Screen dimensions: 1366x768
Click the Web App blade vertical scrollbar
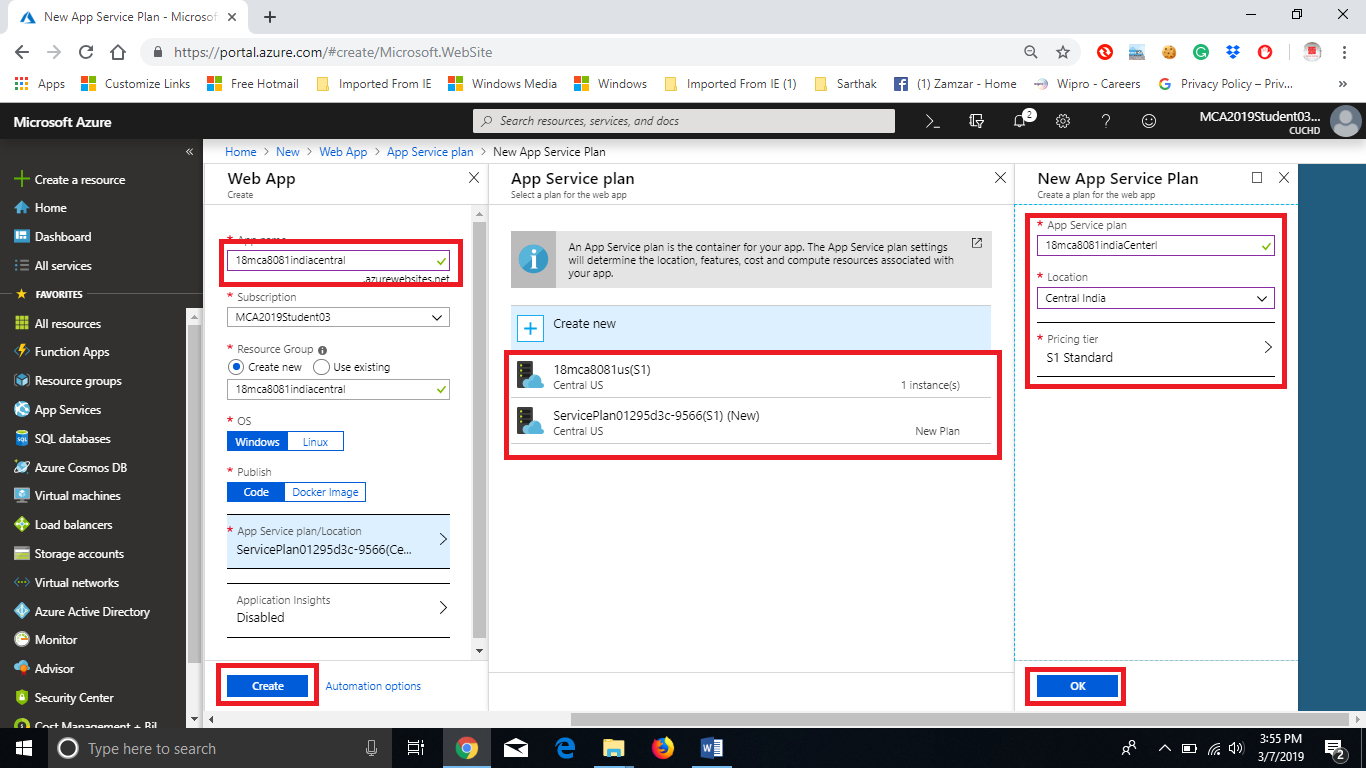click(x=479, y=430)
